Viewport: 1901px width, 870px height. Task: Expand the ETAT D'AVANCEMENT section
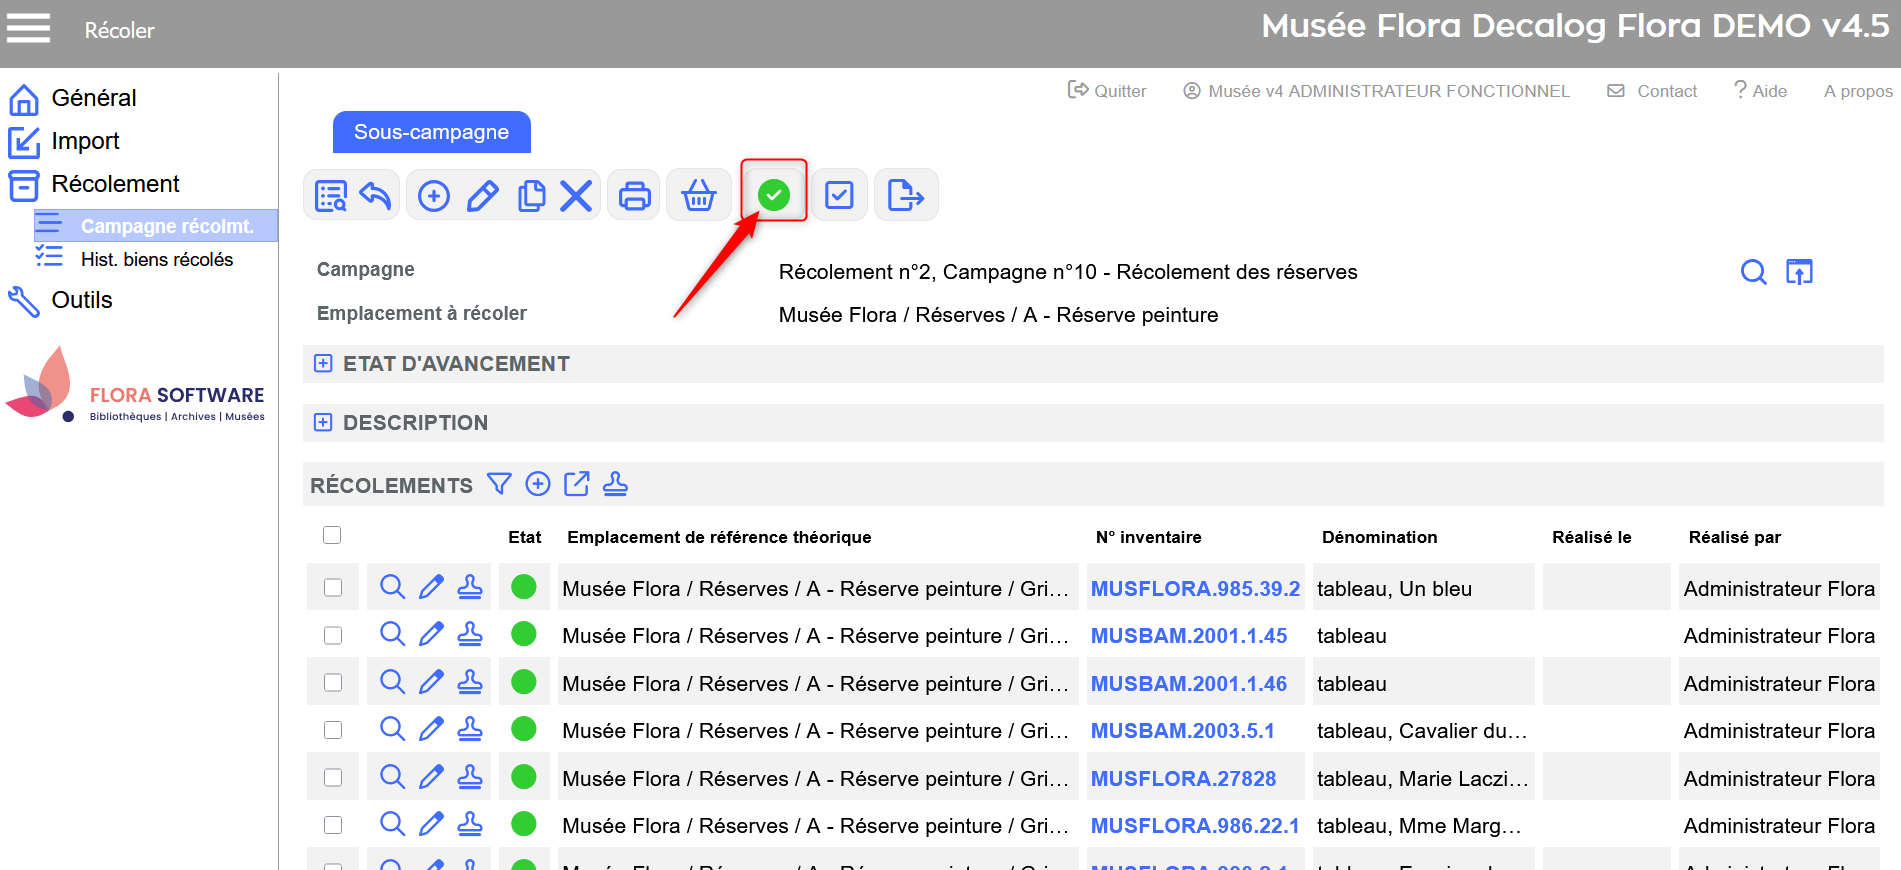pyautogui.click(x=323, y=364)
